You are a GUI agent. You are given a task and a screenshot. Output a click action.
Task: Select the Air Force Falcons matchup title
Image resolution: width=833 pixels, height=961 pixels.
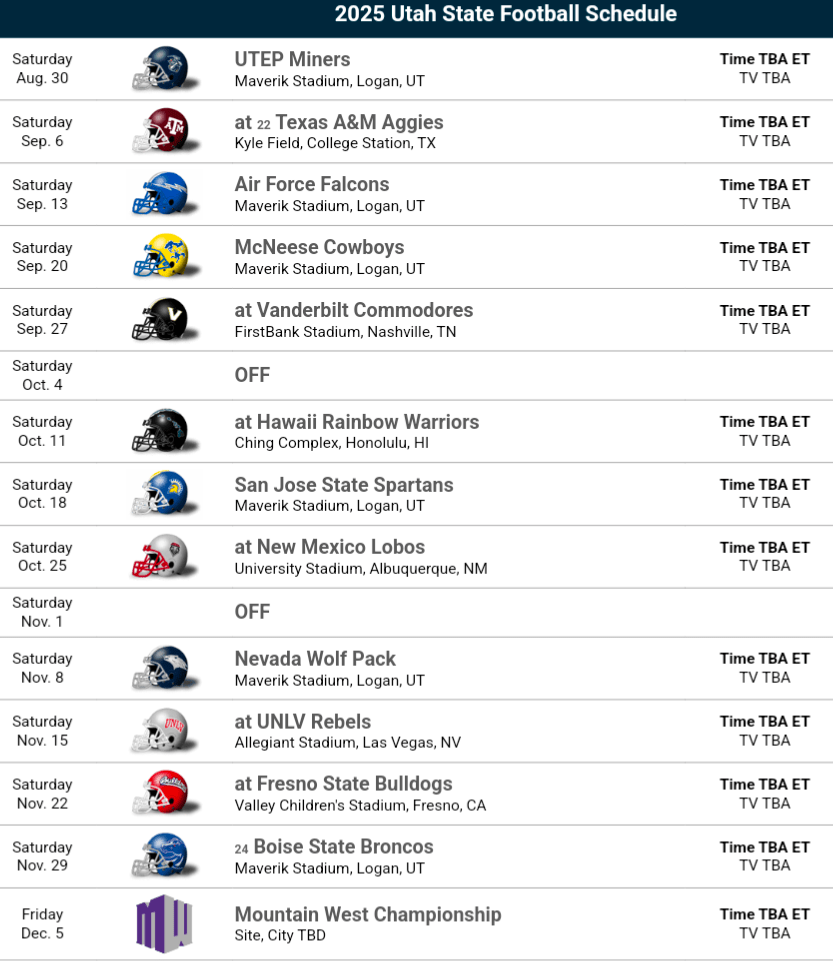312,184
